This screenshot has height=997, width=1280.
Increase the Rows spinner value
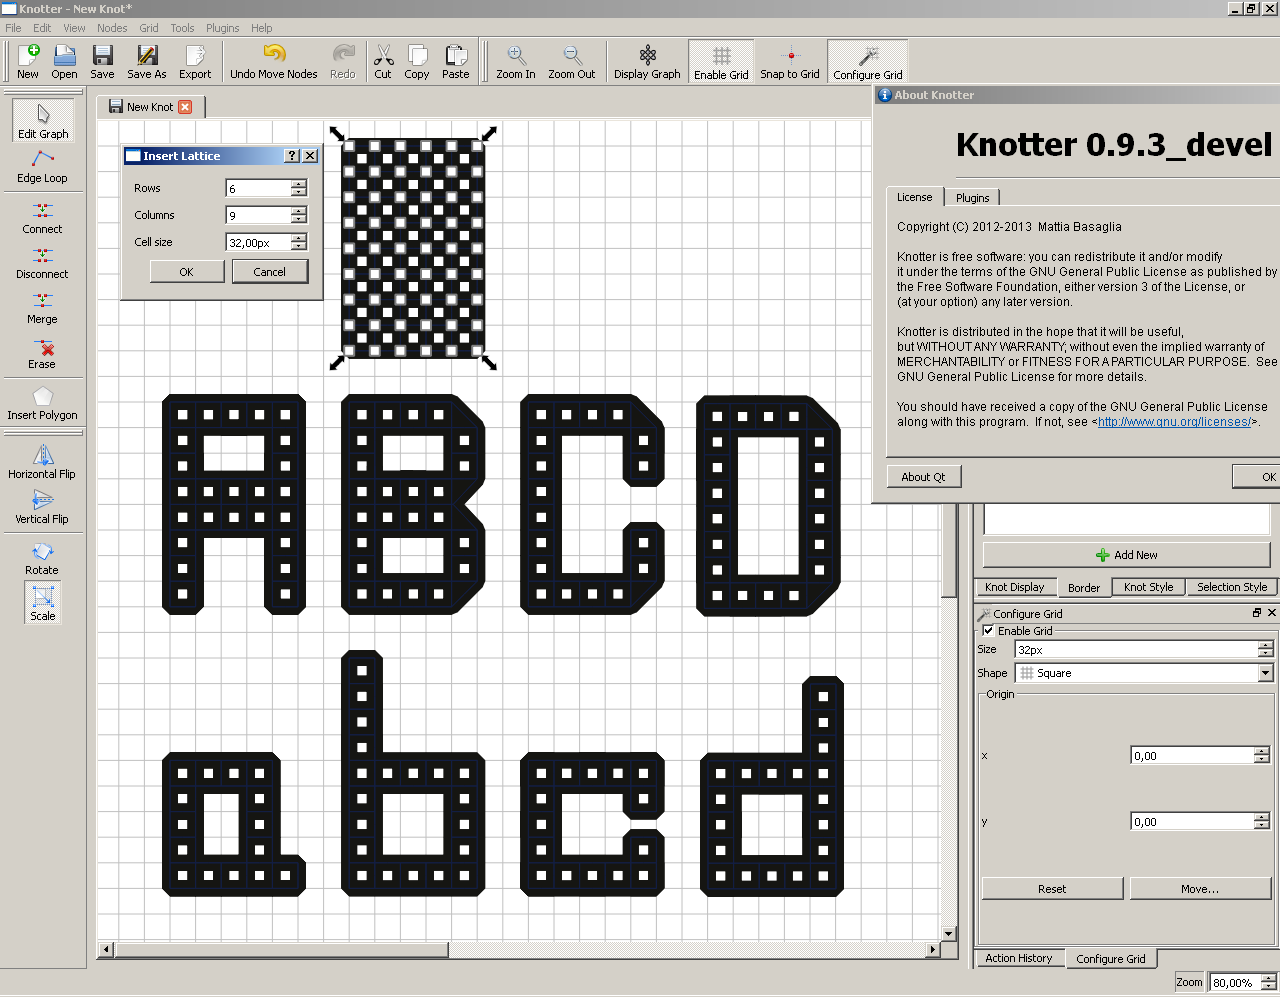(x=299, y=184)
